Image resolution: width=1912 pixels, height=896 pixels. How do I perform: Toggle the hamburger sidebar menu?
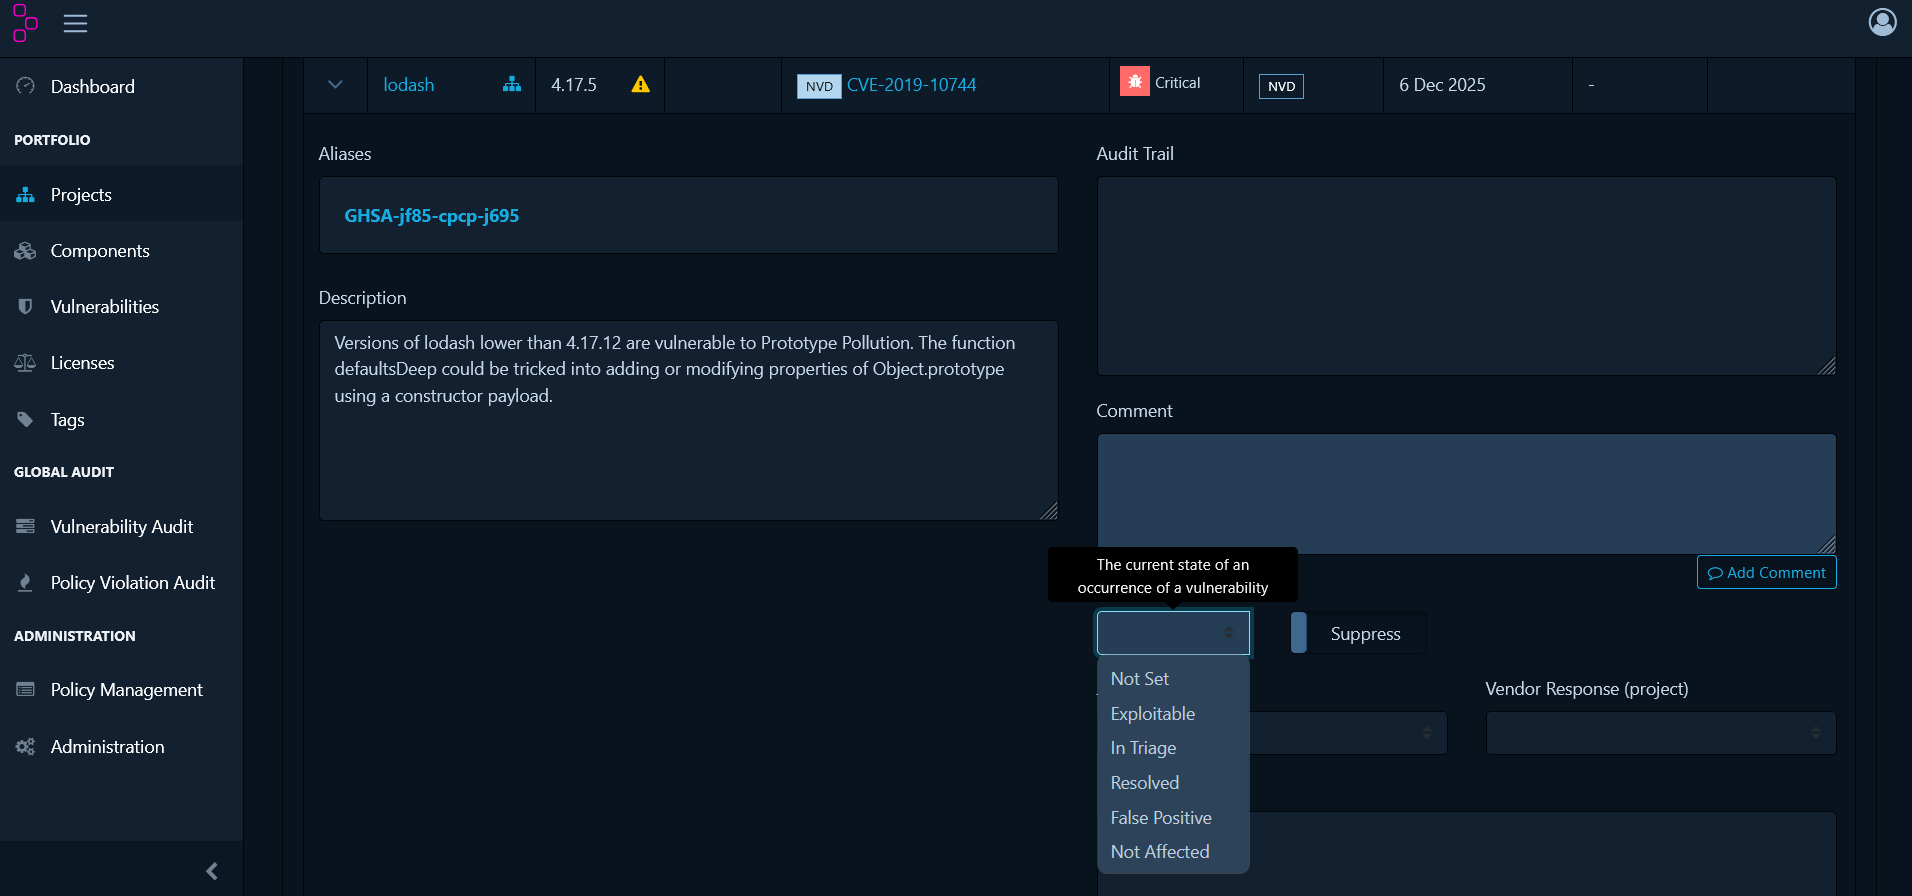click(76, 23)
